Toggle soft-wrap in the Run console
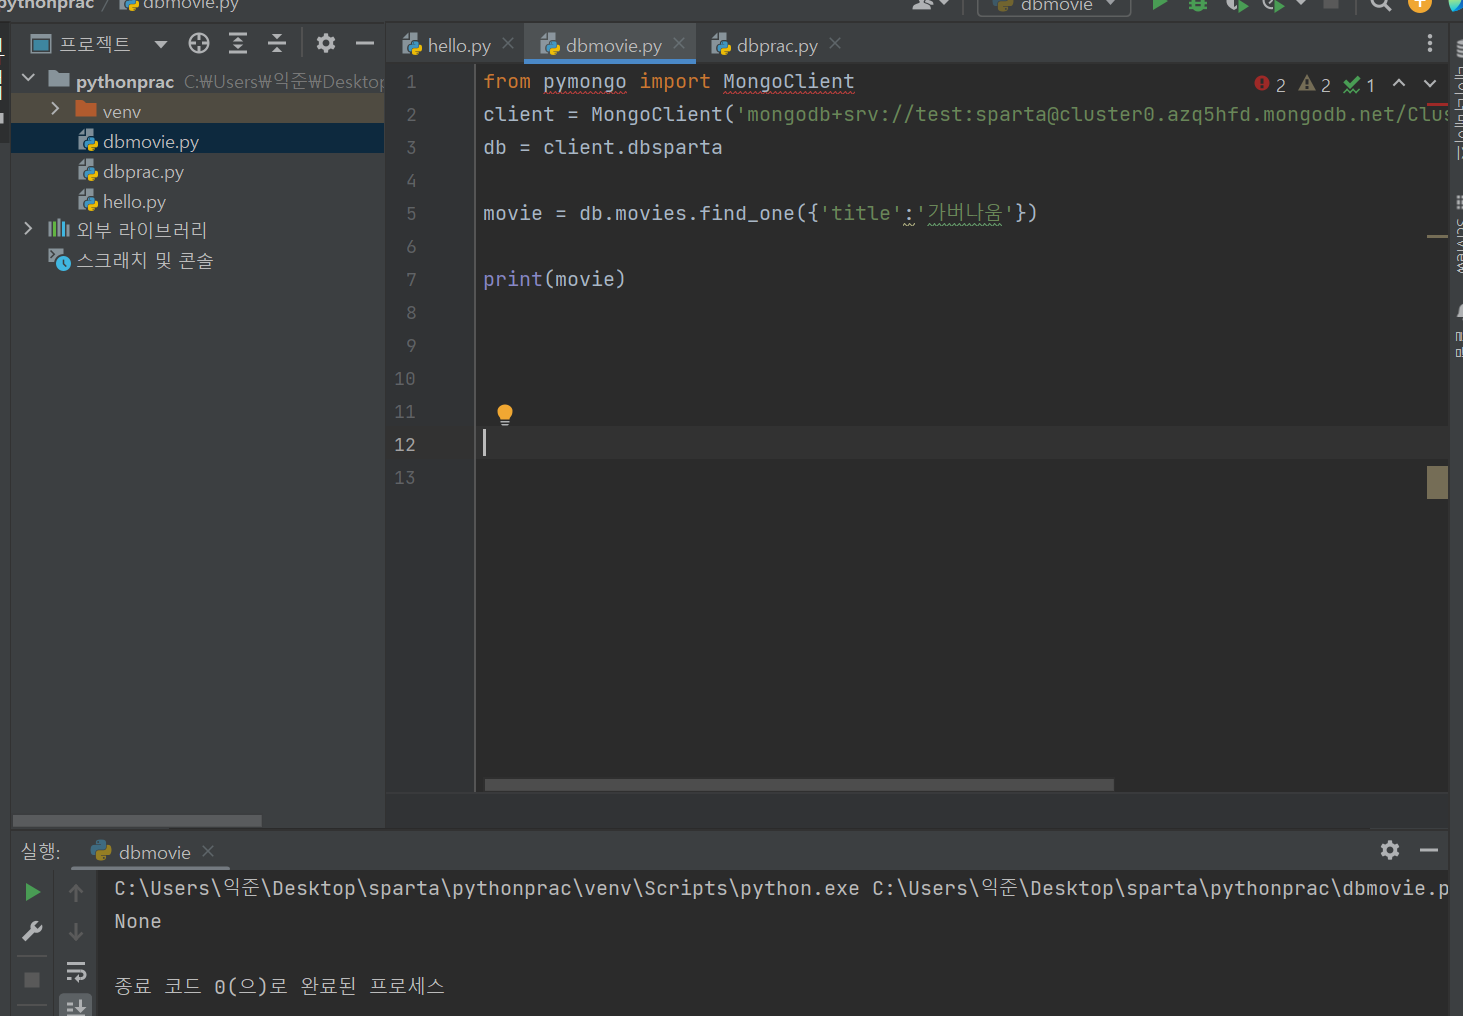Screen dimensions: 1463x1016 [x=76, y=972]
